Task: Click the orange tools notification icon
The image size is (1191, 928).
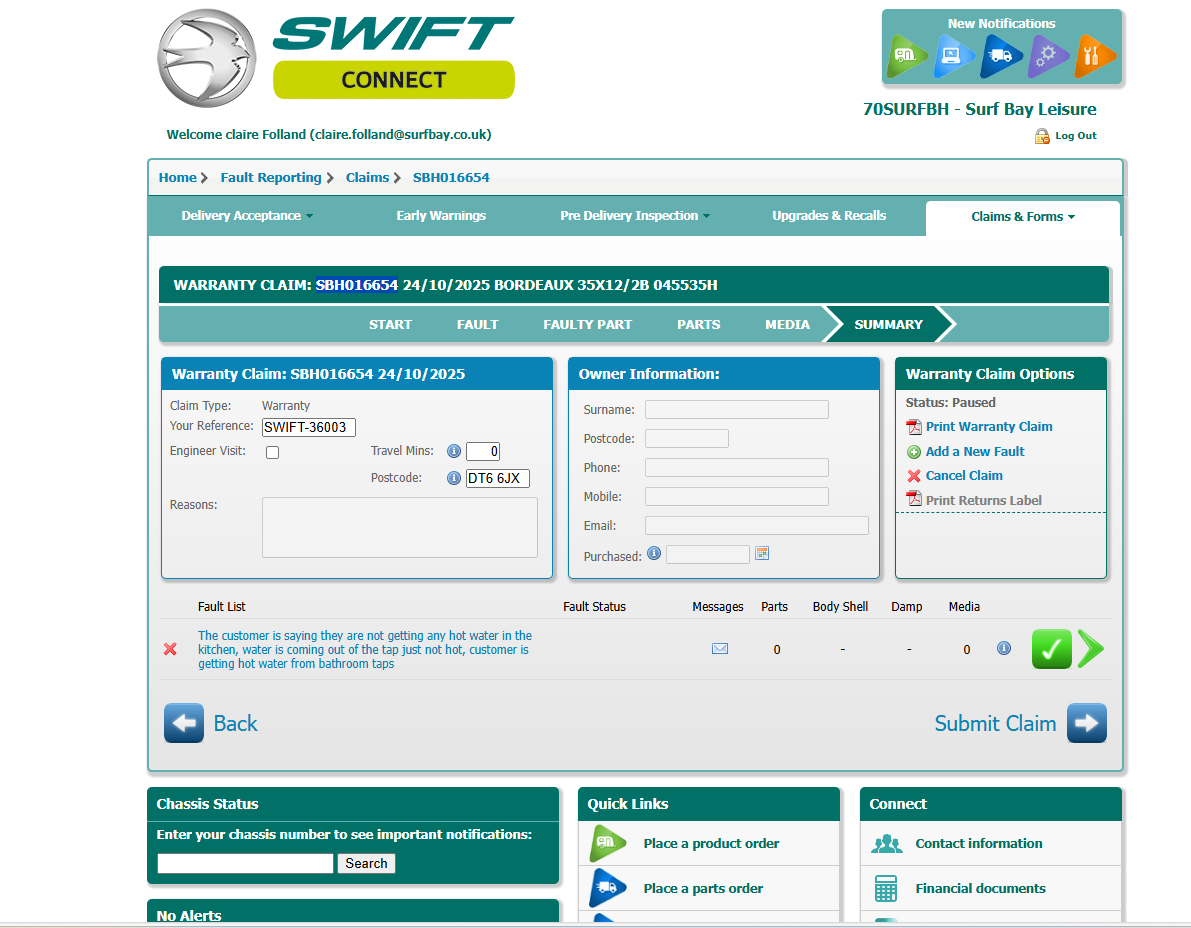Action: [1095, 56]
